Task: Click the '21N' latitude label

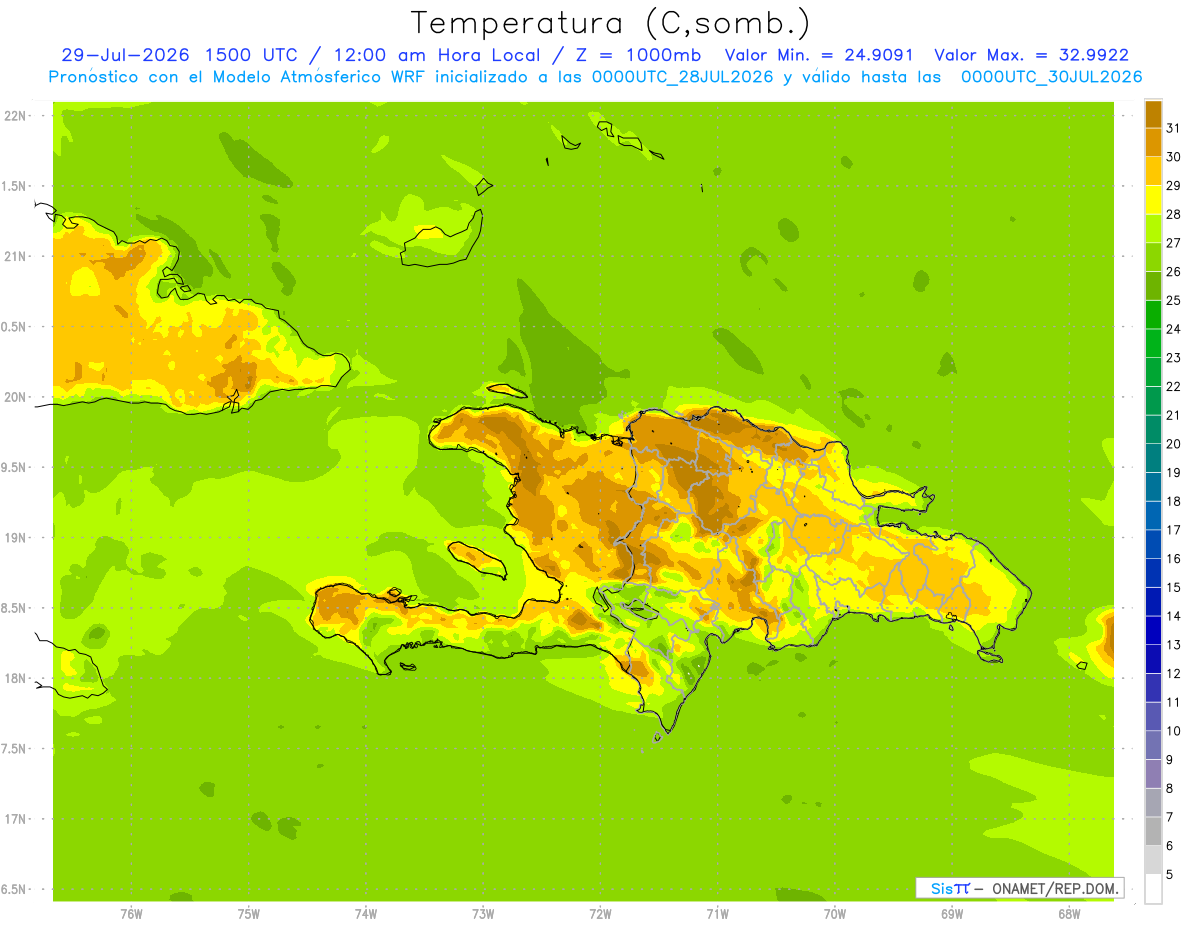Action: pyautogui.click(x=15, y=257)
